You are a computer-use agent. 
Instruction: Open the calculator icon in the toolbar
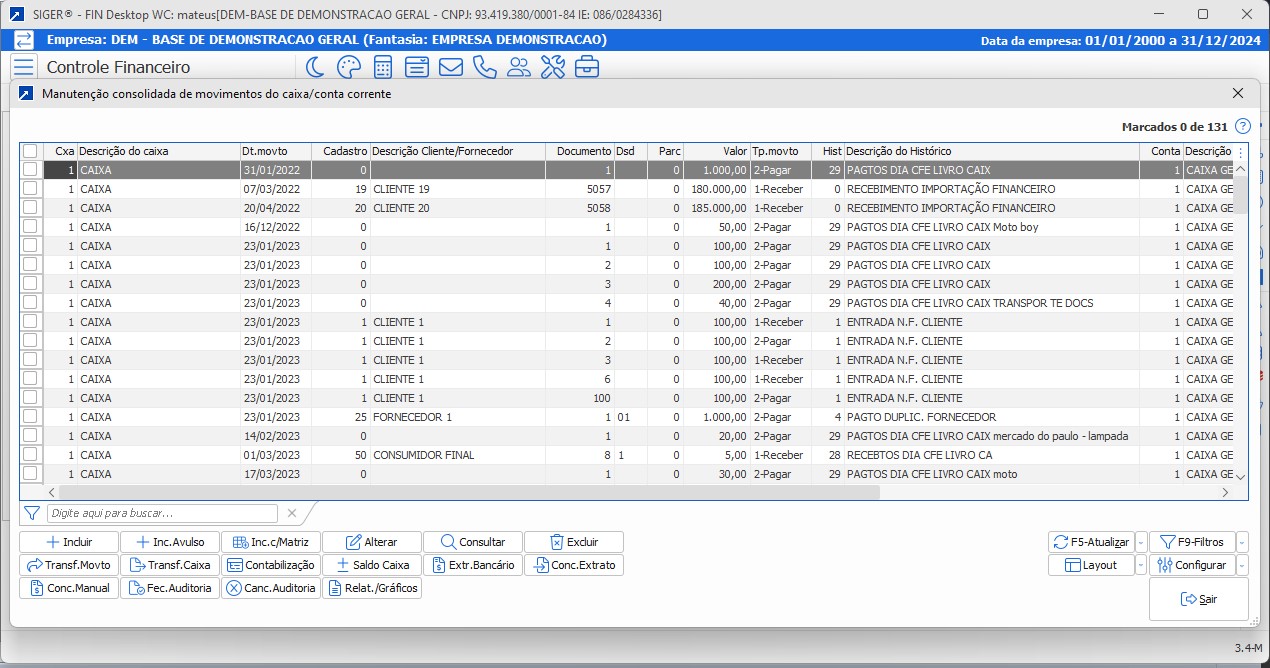point(382,67)
